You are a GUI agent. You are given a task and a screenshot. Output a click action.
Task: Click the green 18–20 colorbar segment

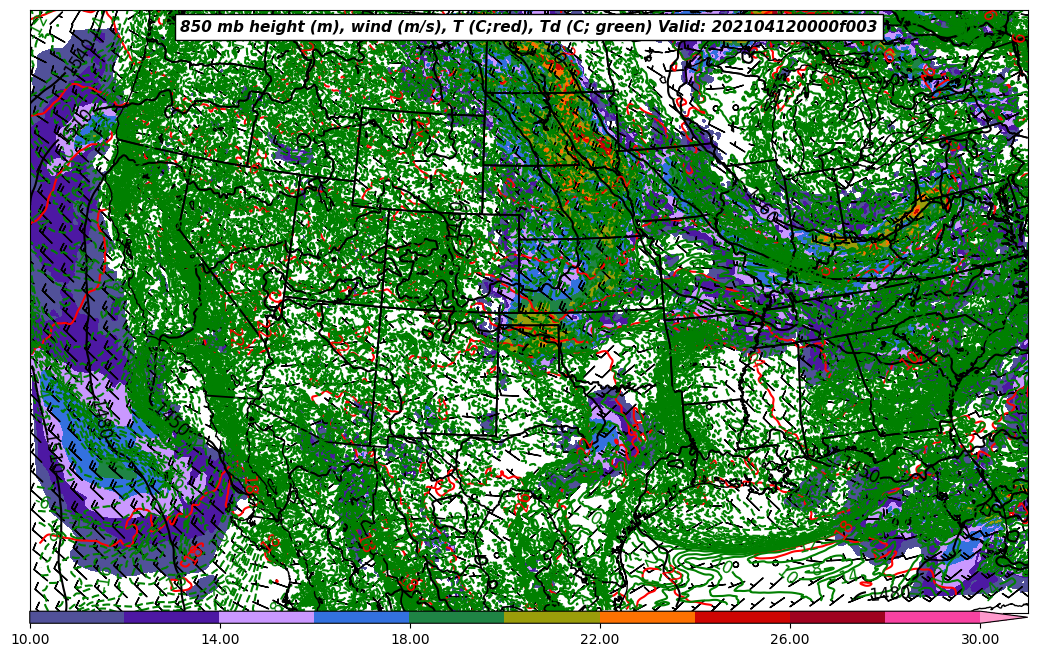[457, 618]
